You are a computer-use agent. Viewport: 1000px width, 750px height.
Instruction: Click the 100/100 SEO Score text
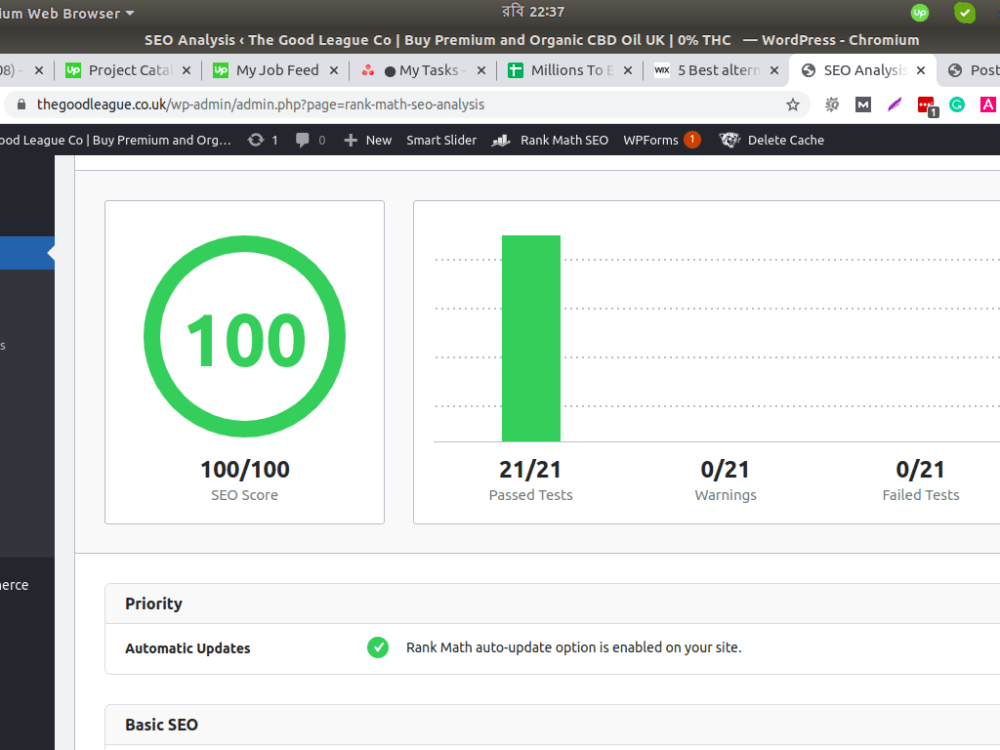click(x=245, y=470)
